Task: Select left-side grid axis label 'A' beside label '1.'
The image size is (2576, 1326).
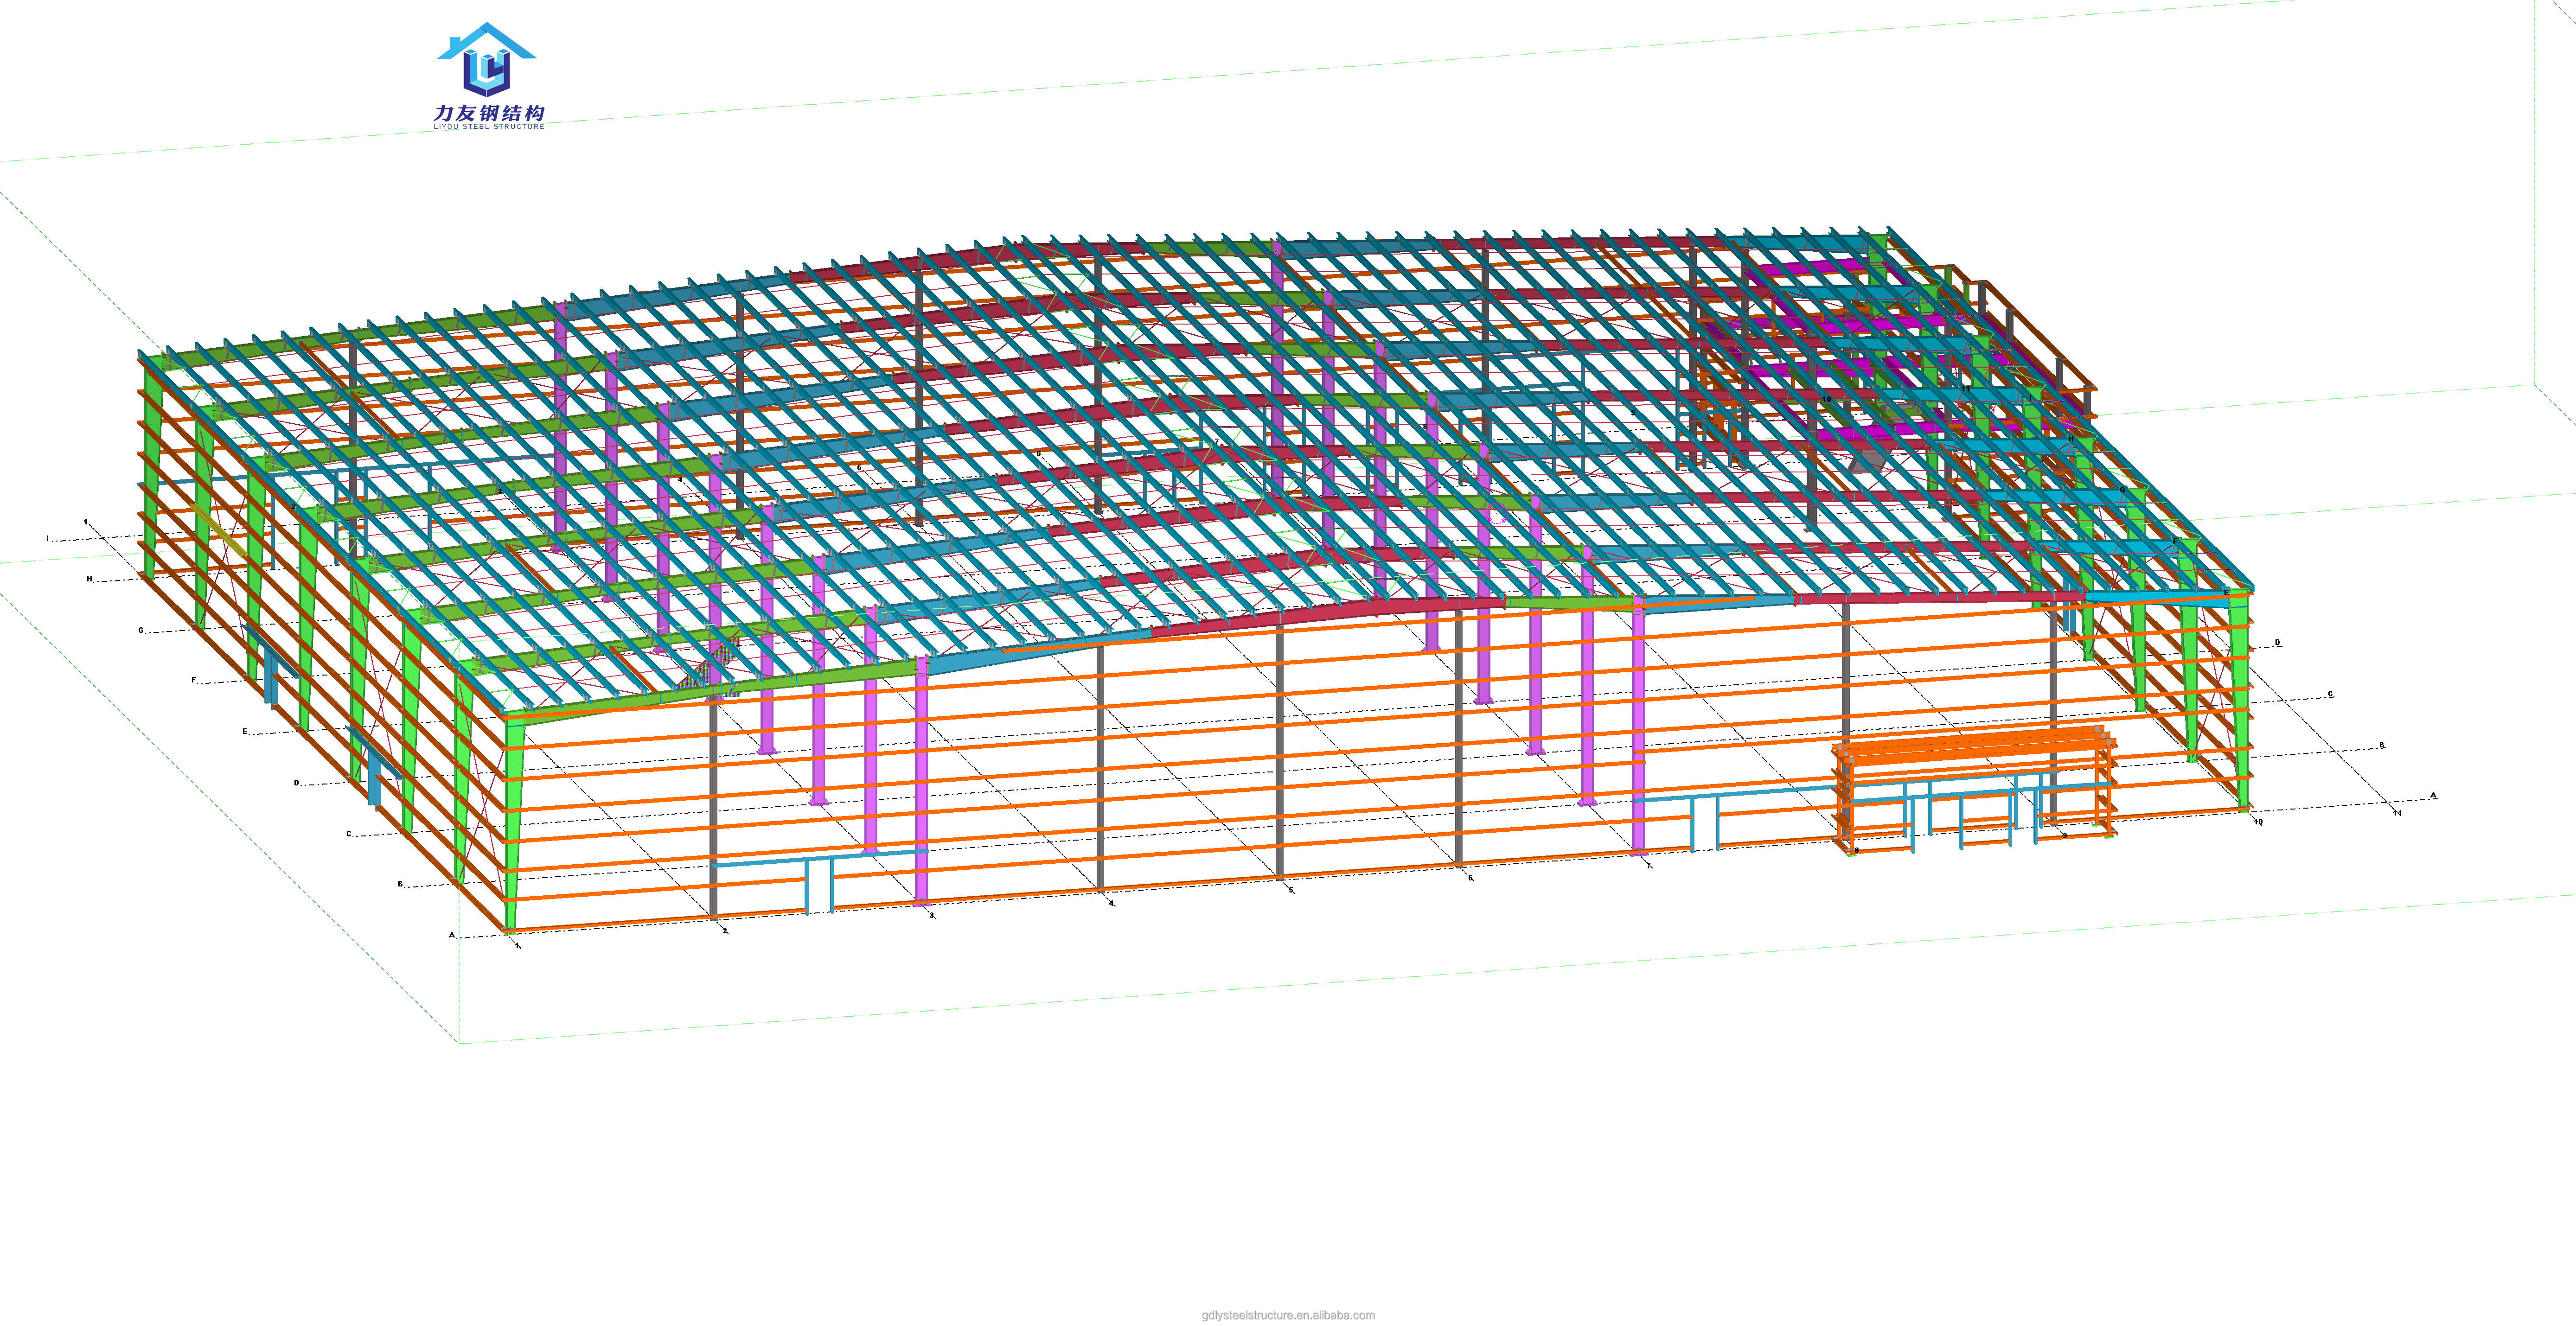Action: (x=452, y=936)
